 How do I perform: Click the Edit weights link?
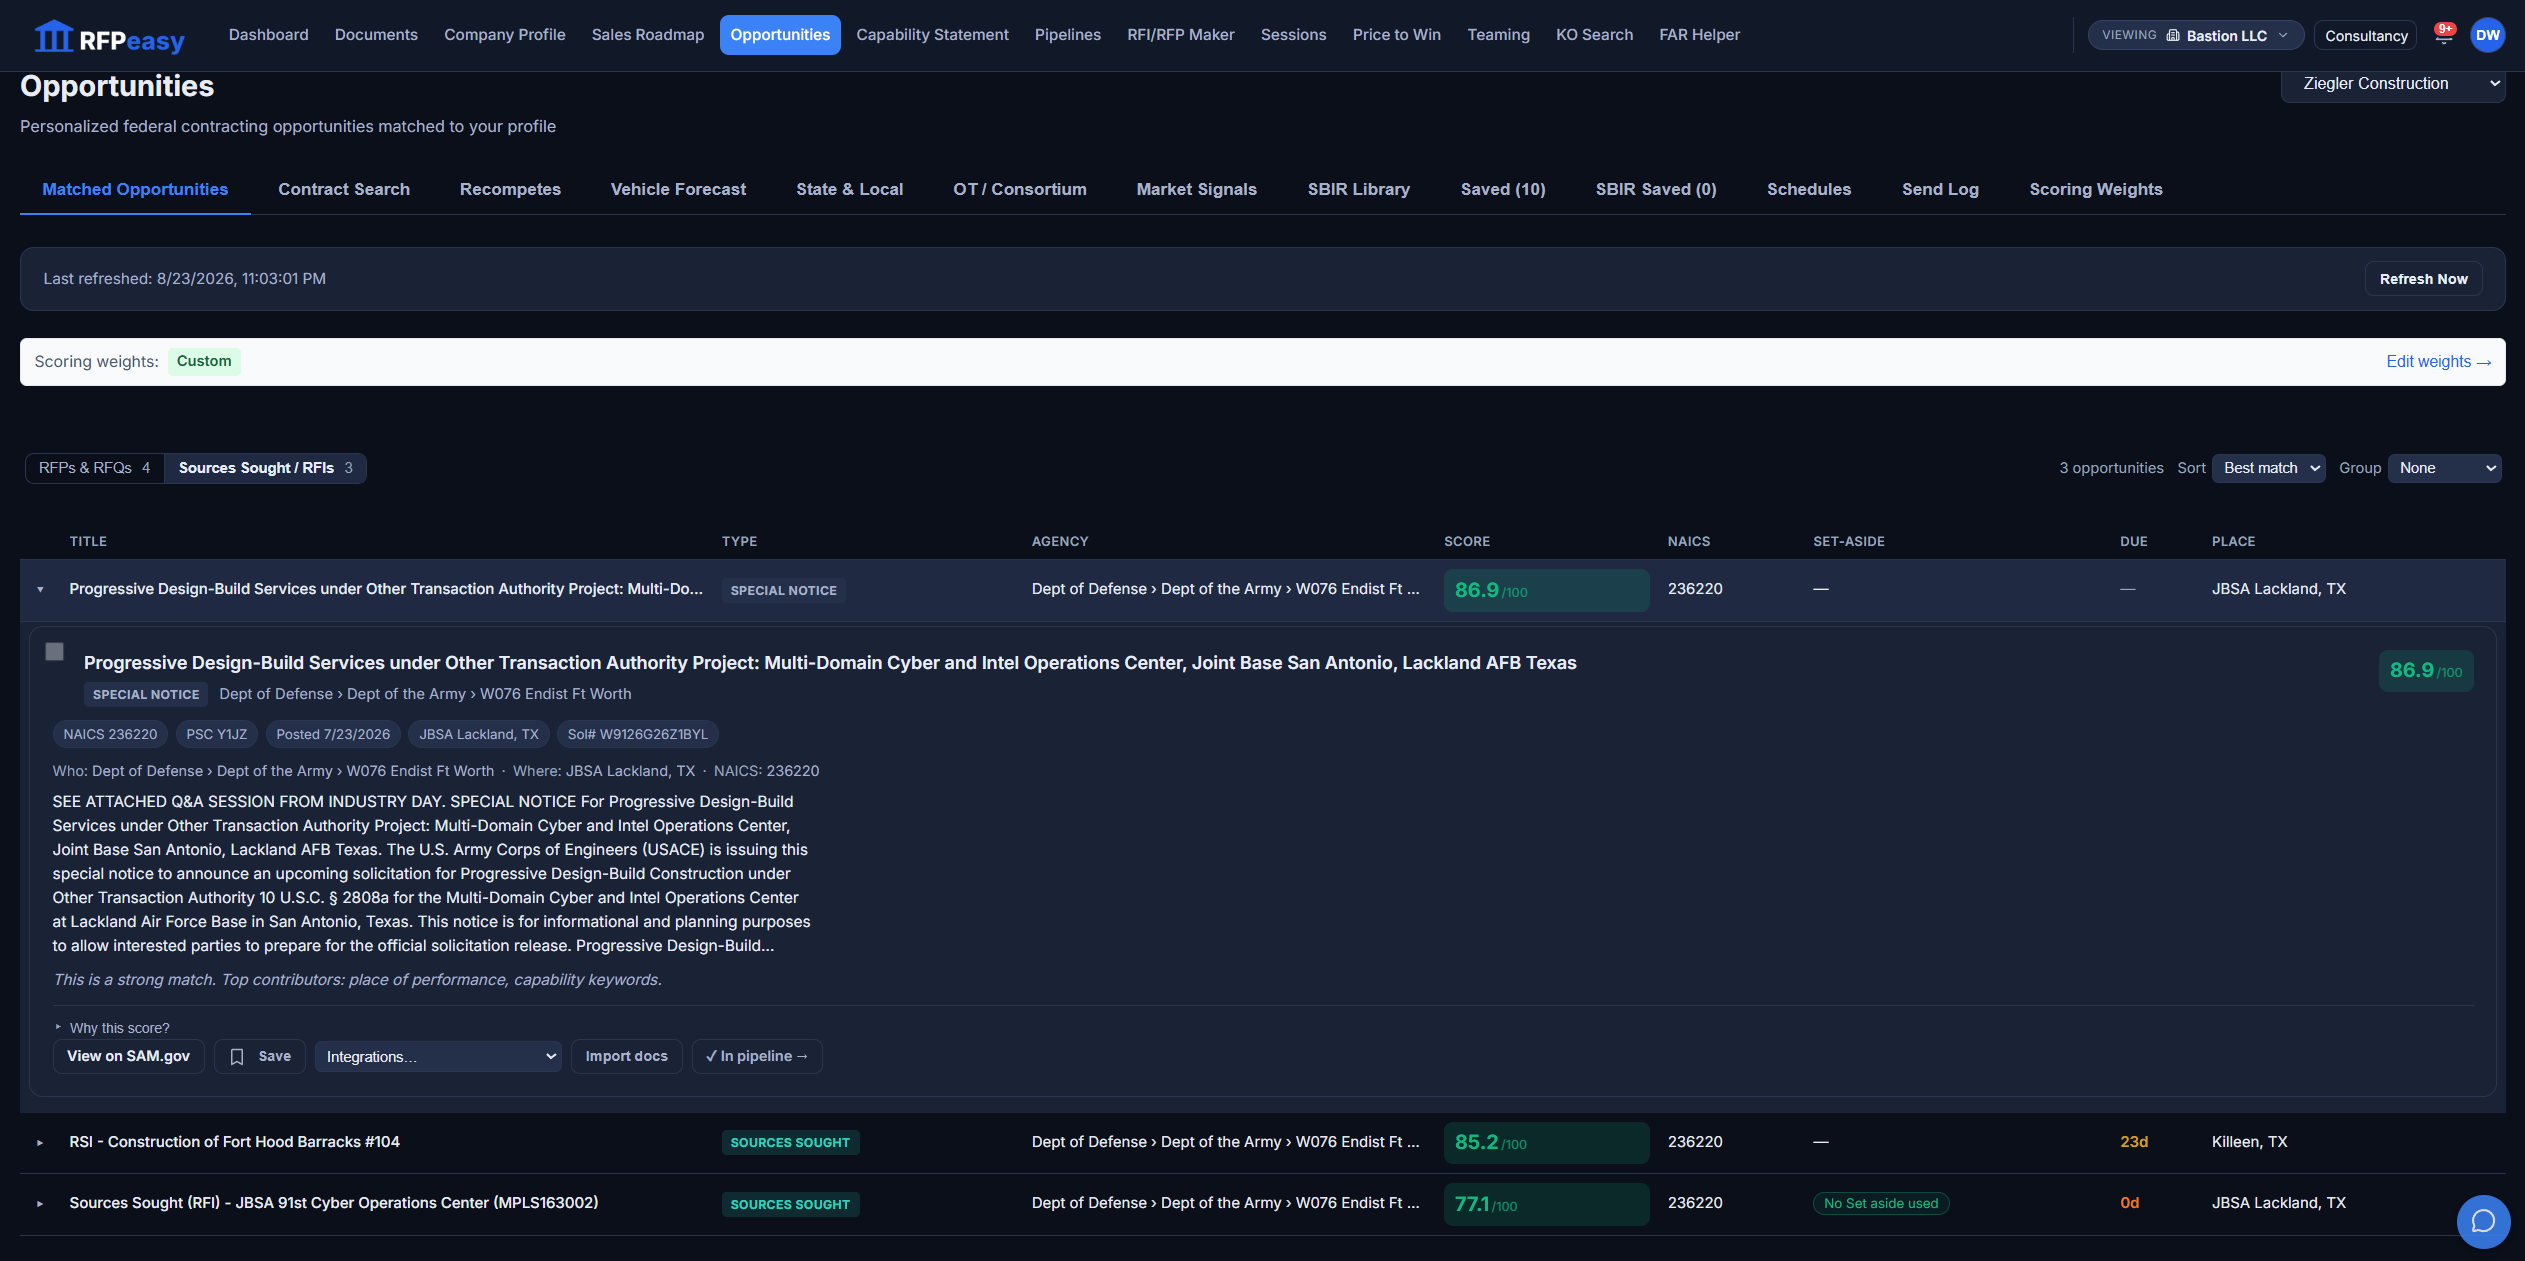coord(2438,362)
